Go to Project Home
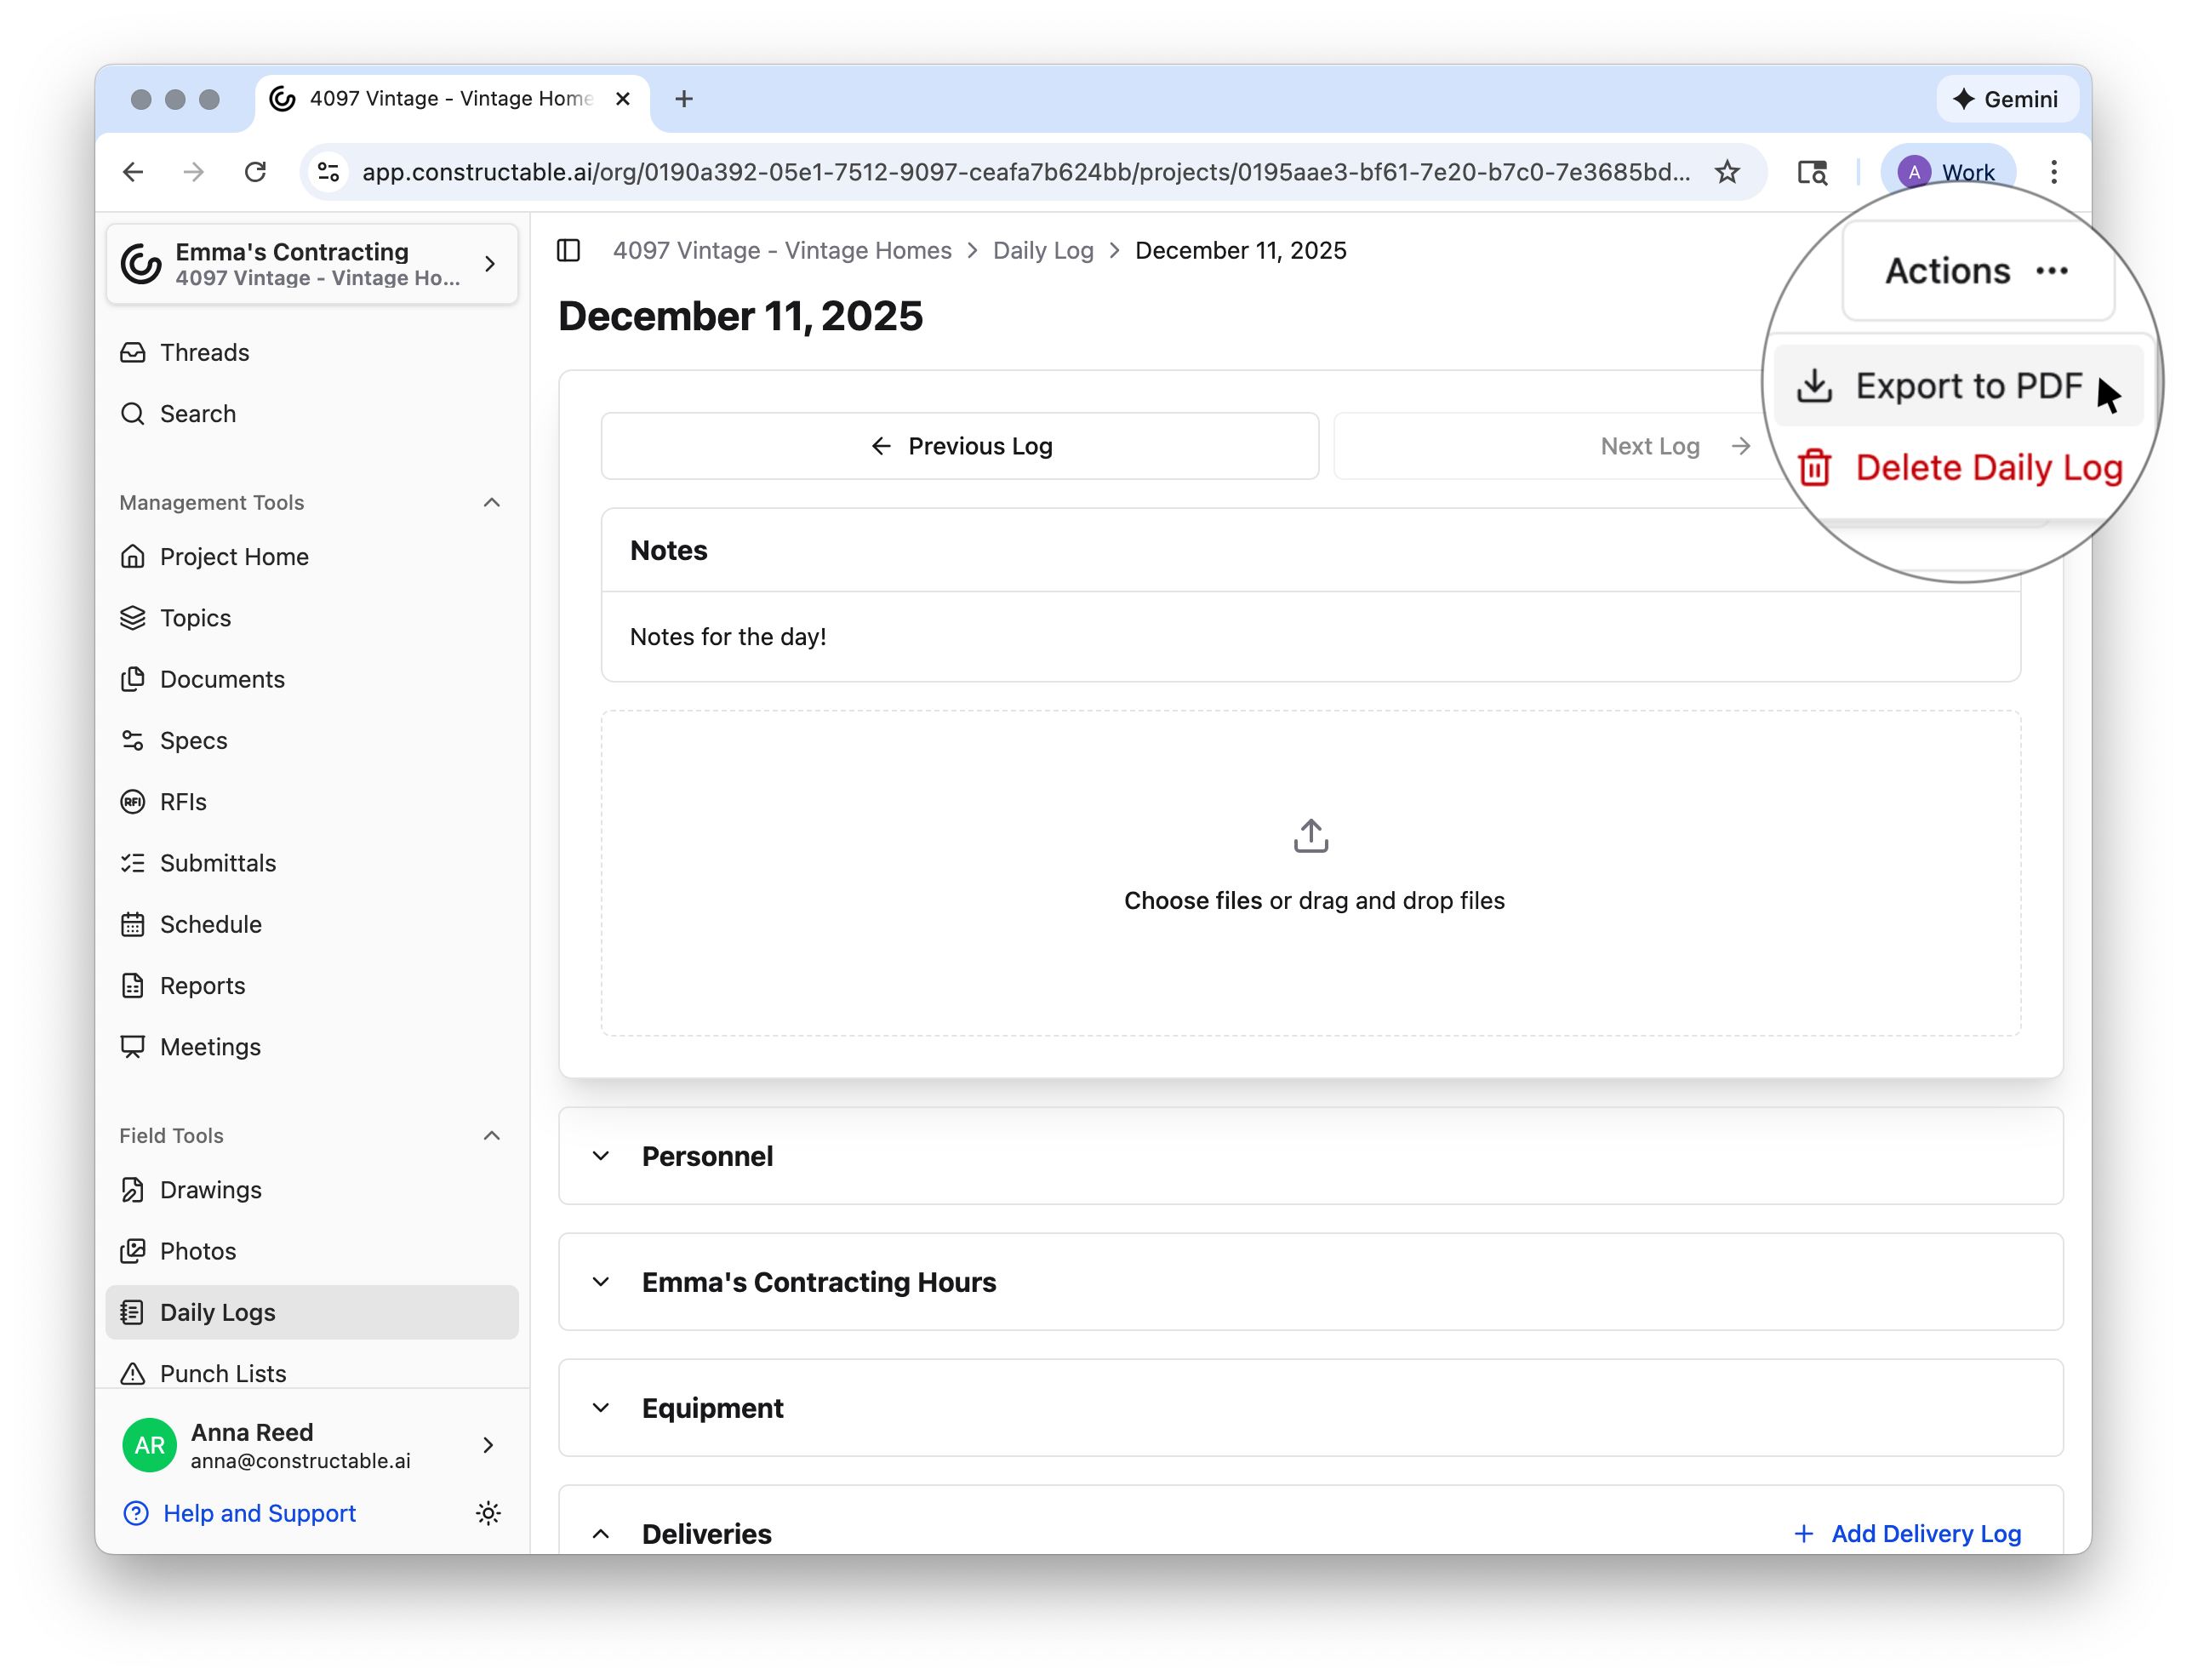The height and width of the screenshot is (1680, 2187). (x=311, y=556)
